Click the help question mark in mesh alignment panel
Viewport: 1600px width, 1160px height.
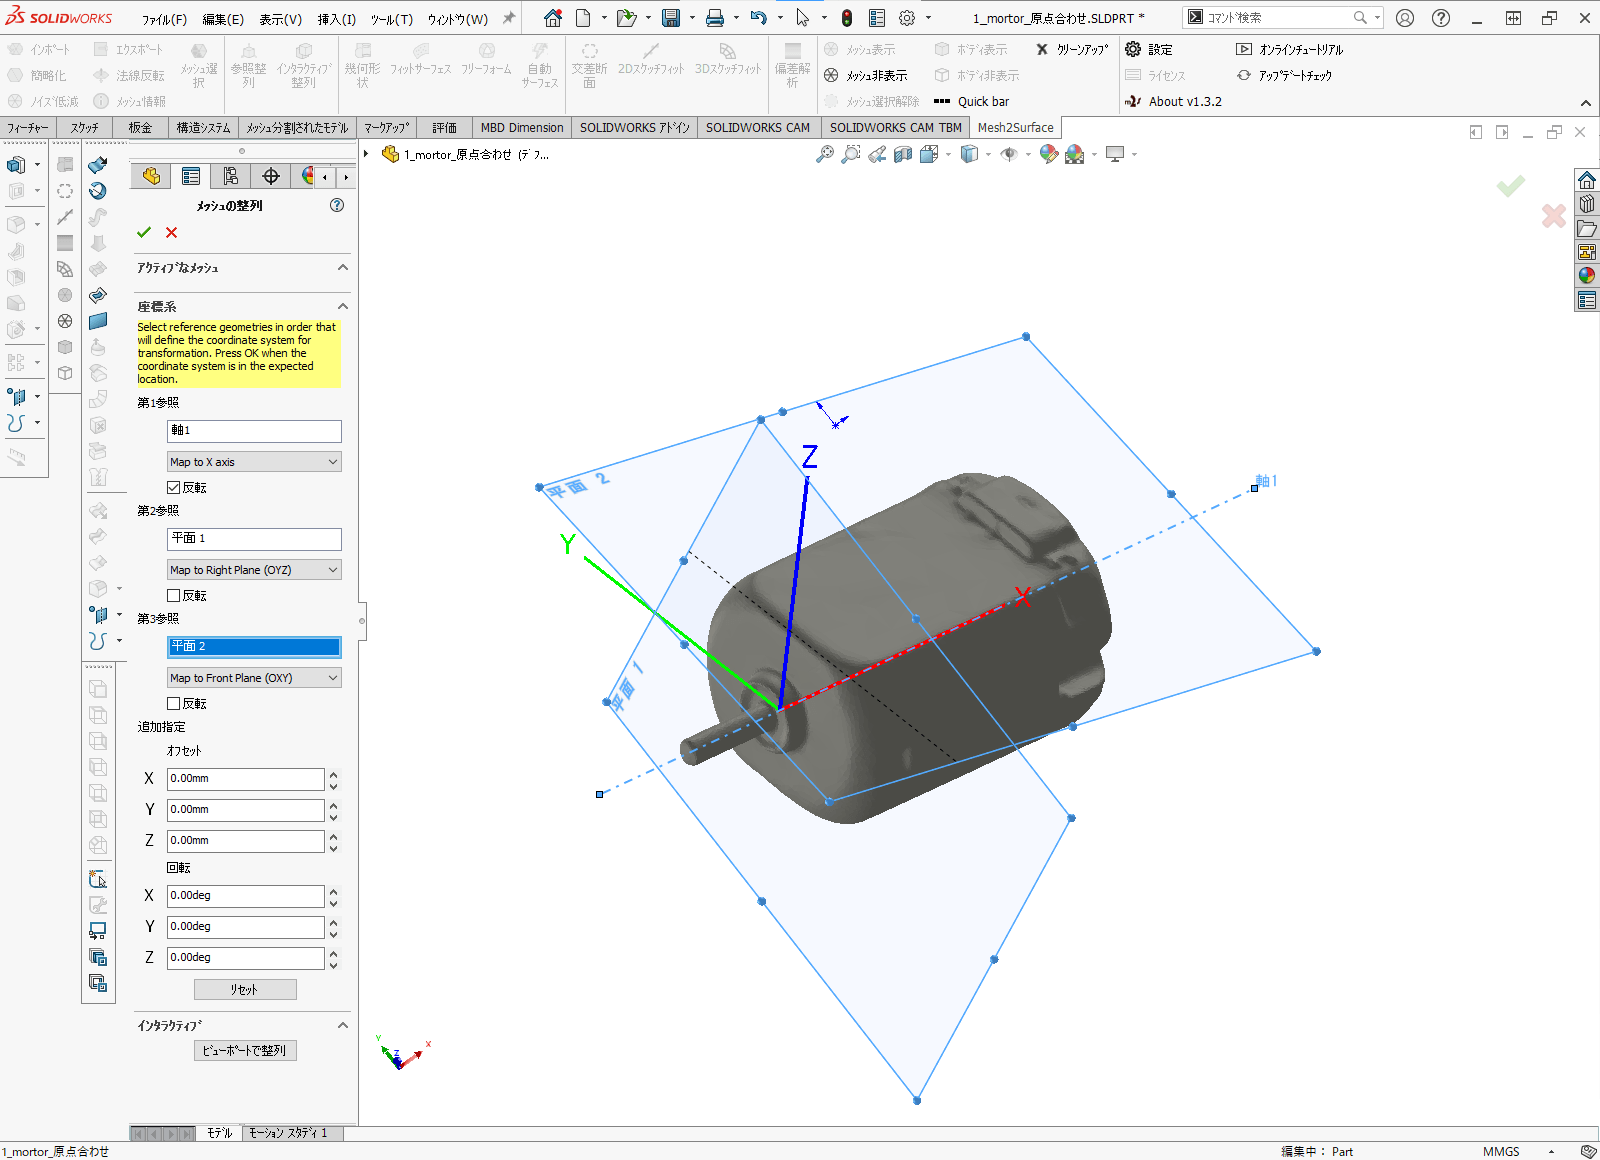click(337, 205)
